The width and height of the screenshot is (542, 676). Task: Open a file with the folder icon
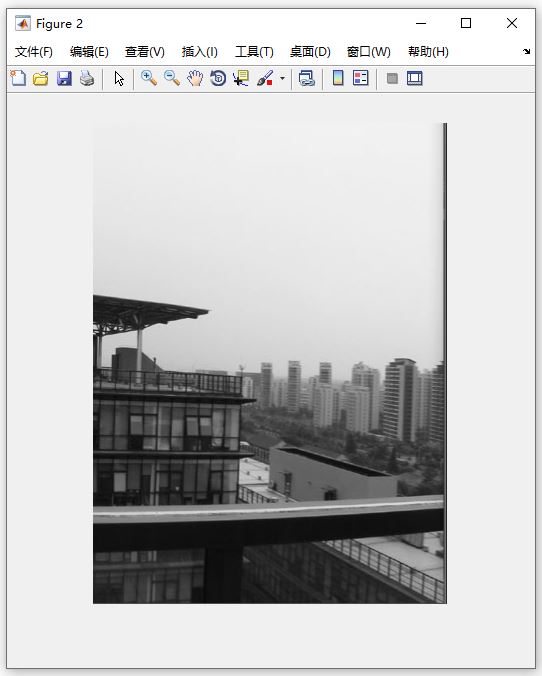tap(41, 78)
